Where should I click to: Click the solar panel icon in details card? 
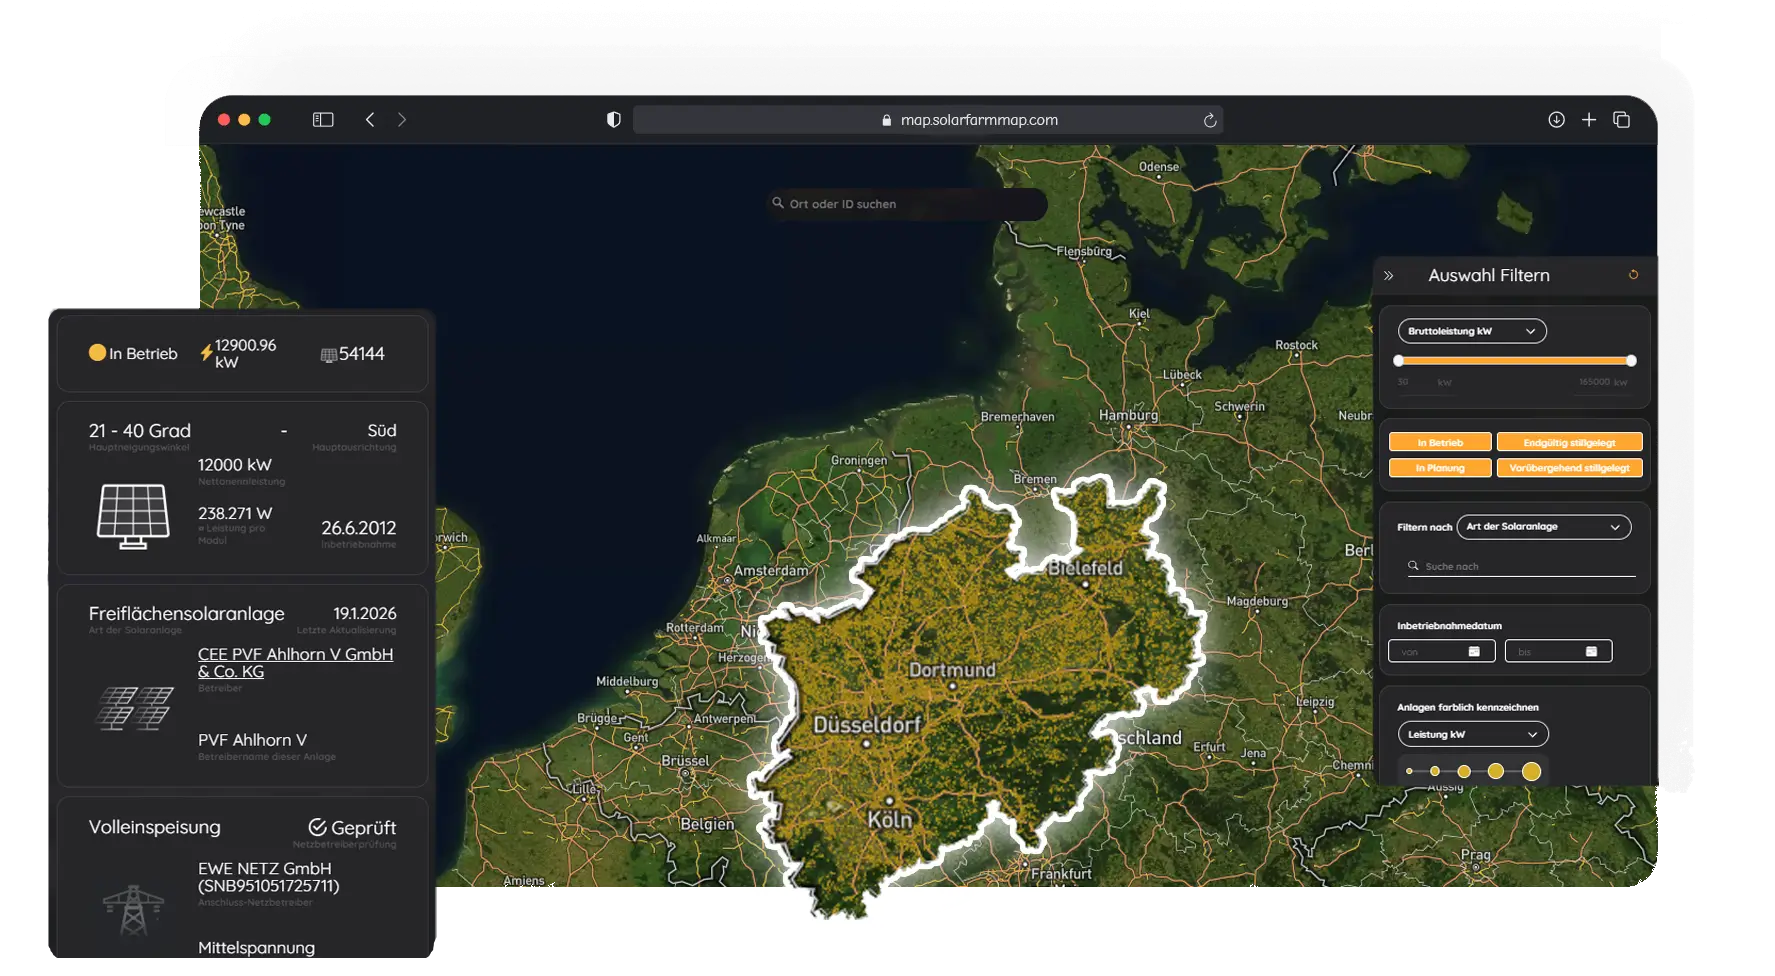pos(131,512)
